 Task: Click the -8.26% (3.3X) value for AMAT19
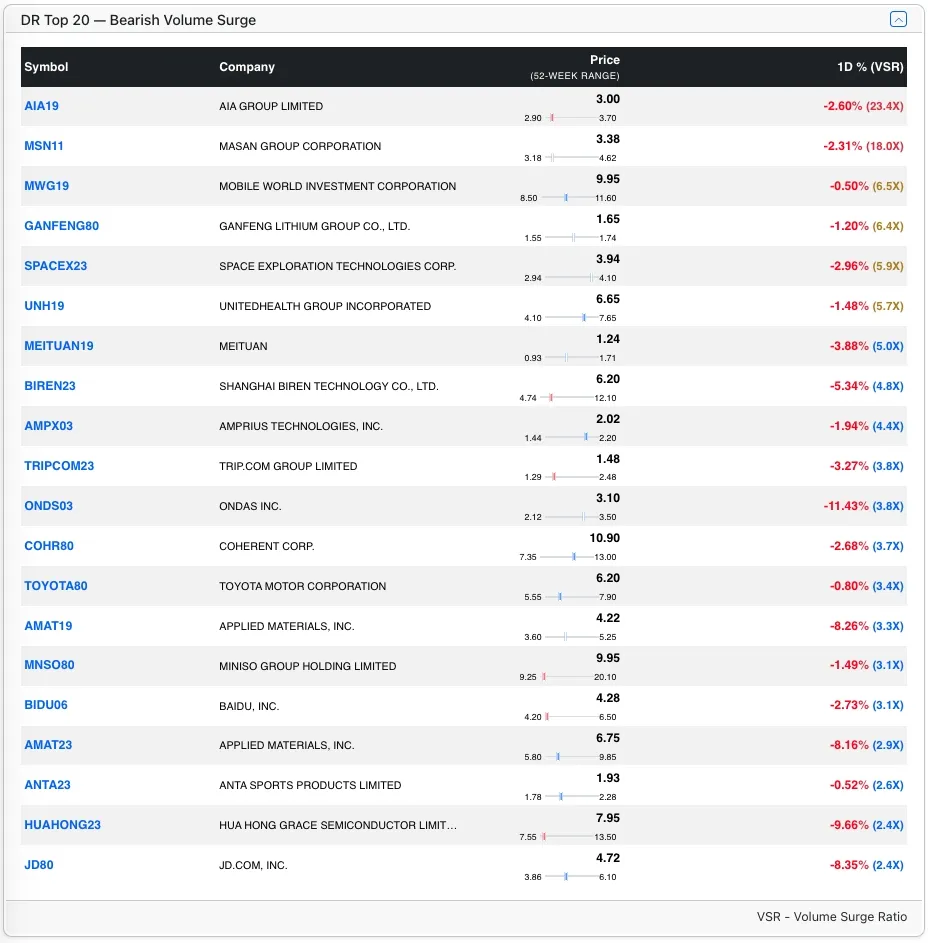[867, 625]
